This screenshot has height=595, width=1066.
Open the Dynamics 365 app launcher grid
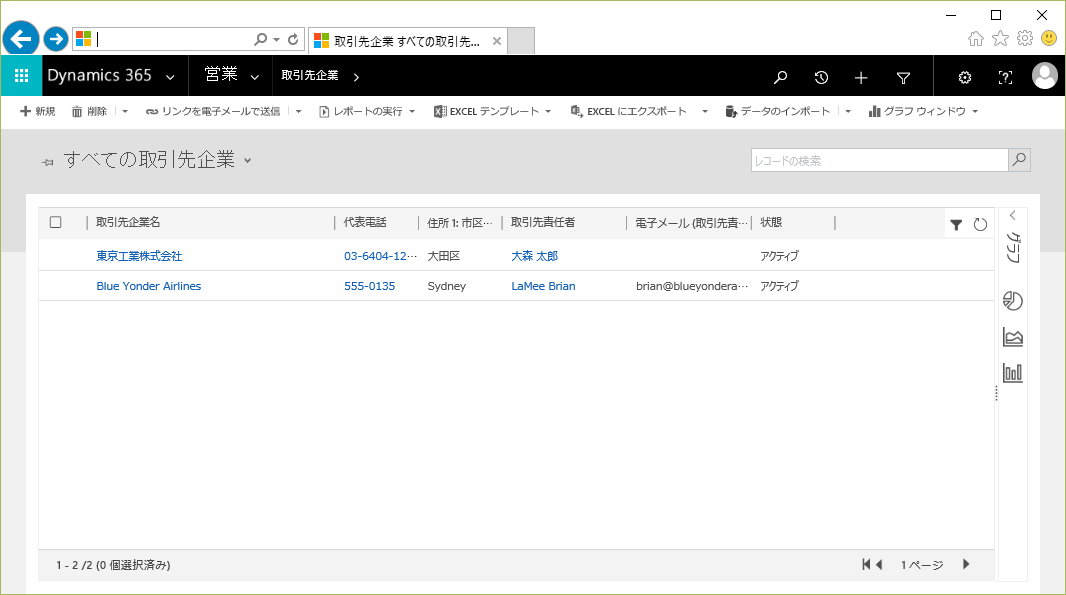tap(21, 75)
